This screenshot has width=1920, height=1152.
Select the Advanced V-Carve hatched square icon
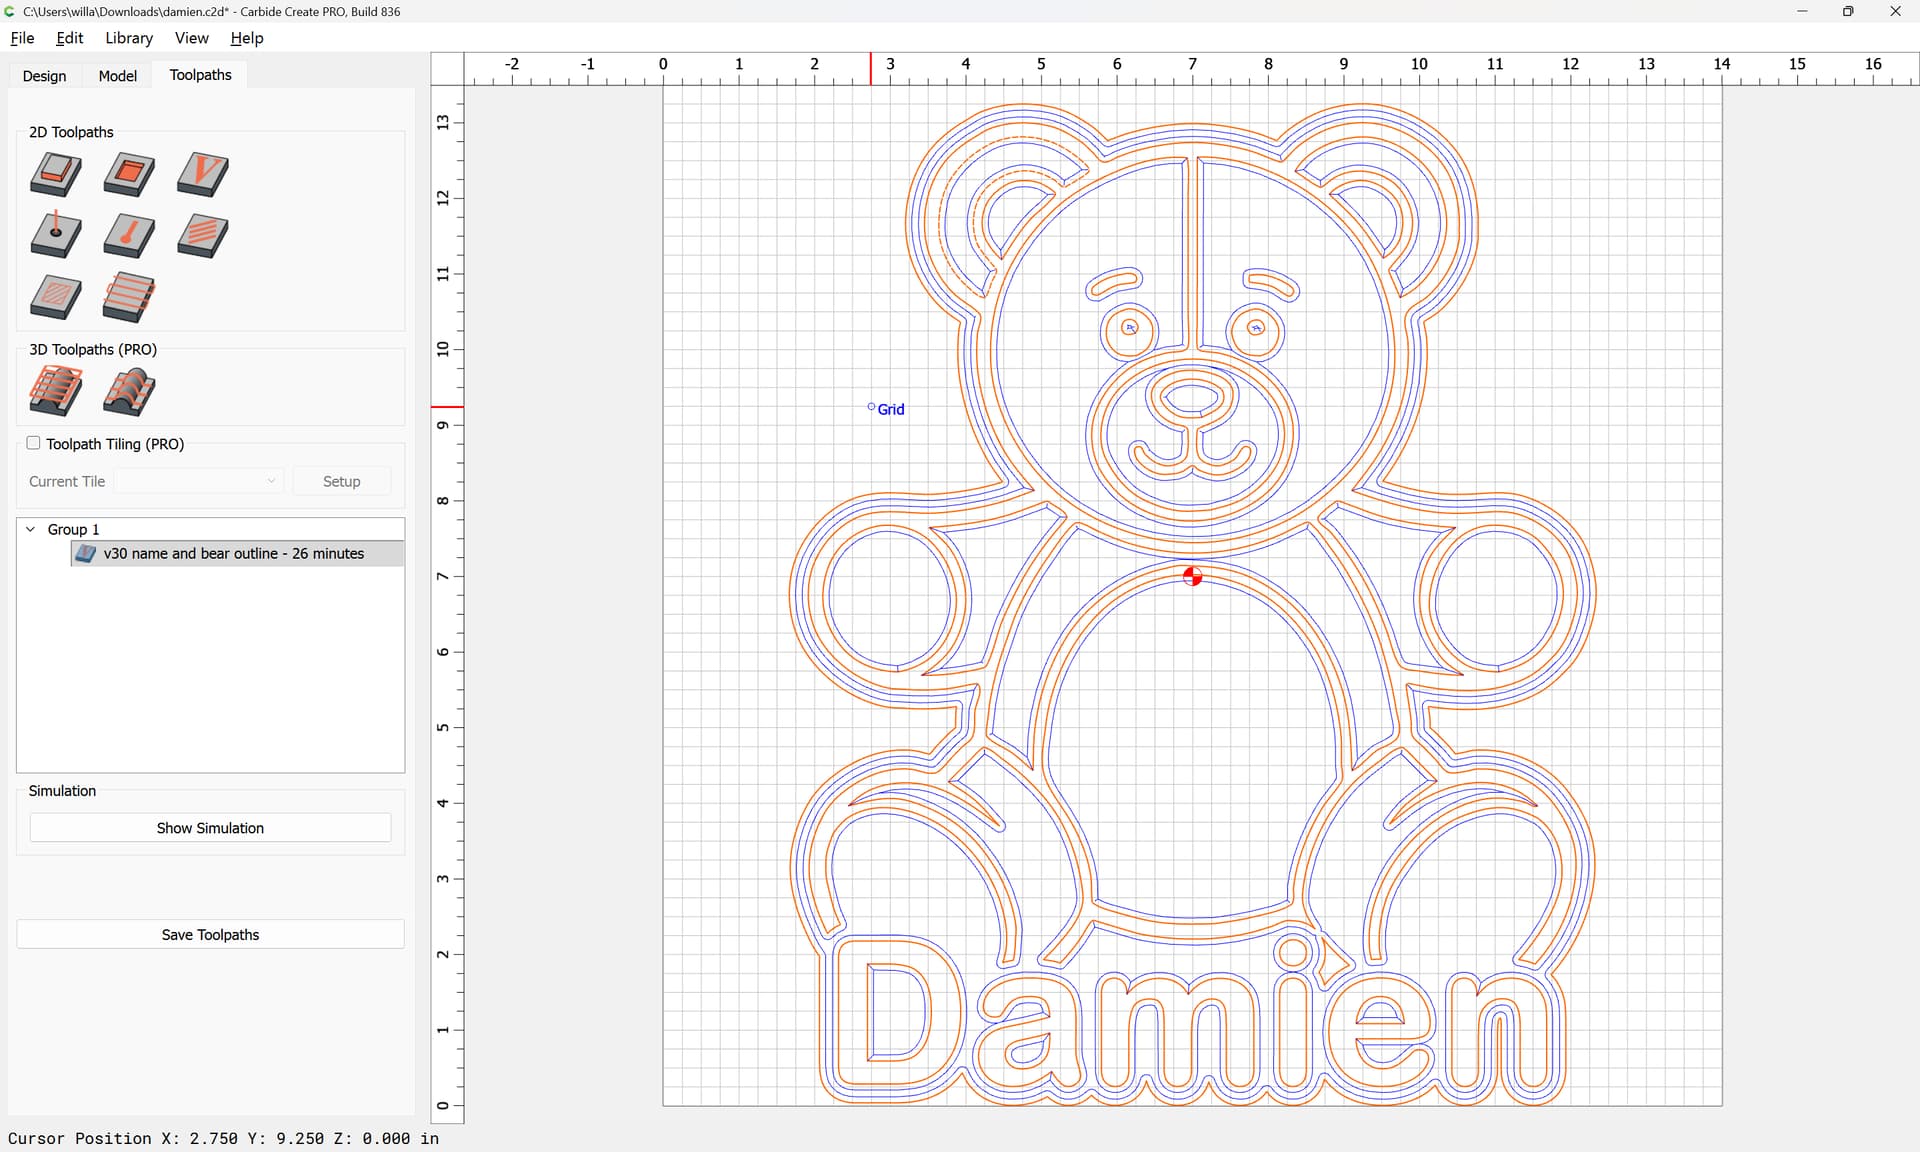(56, 297)
